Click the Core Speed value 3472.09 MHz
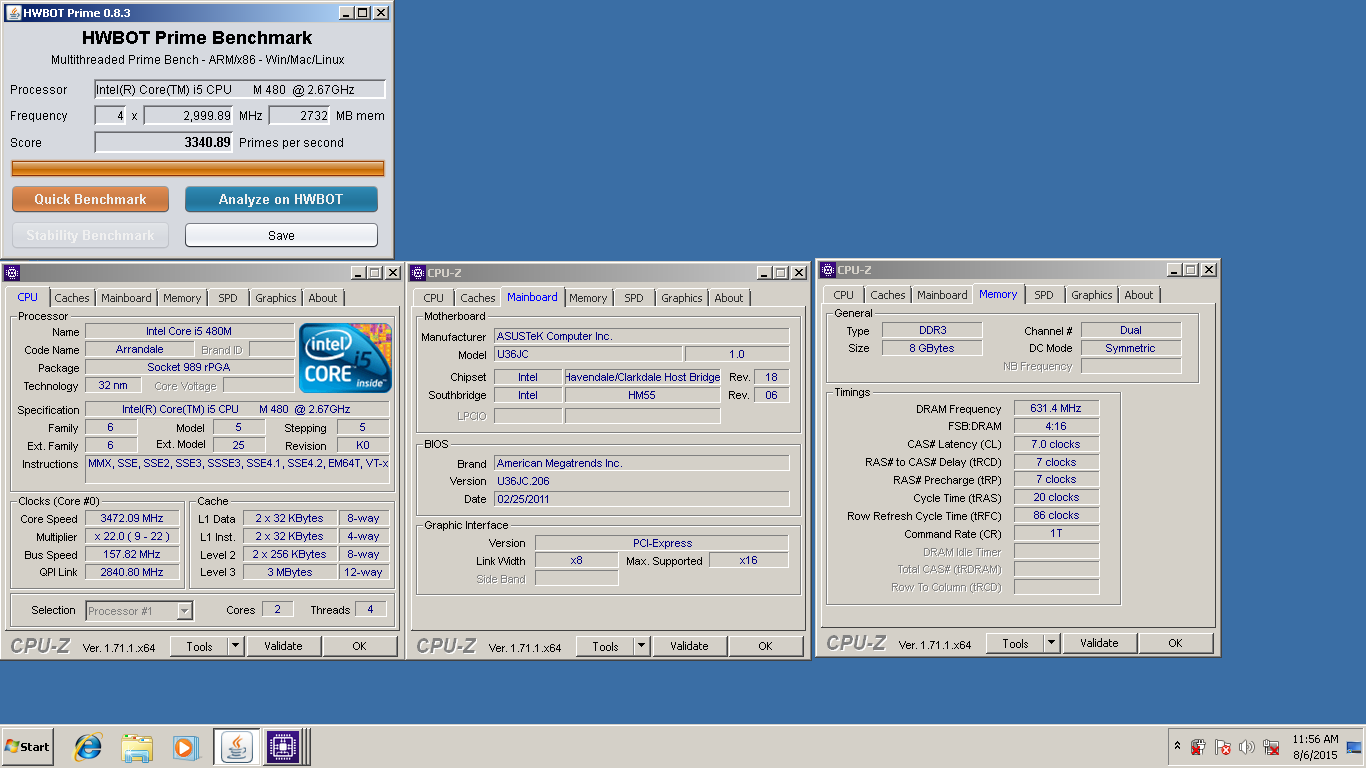1366x768 pixels. [x=132, y=518]
